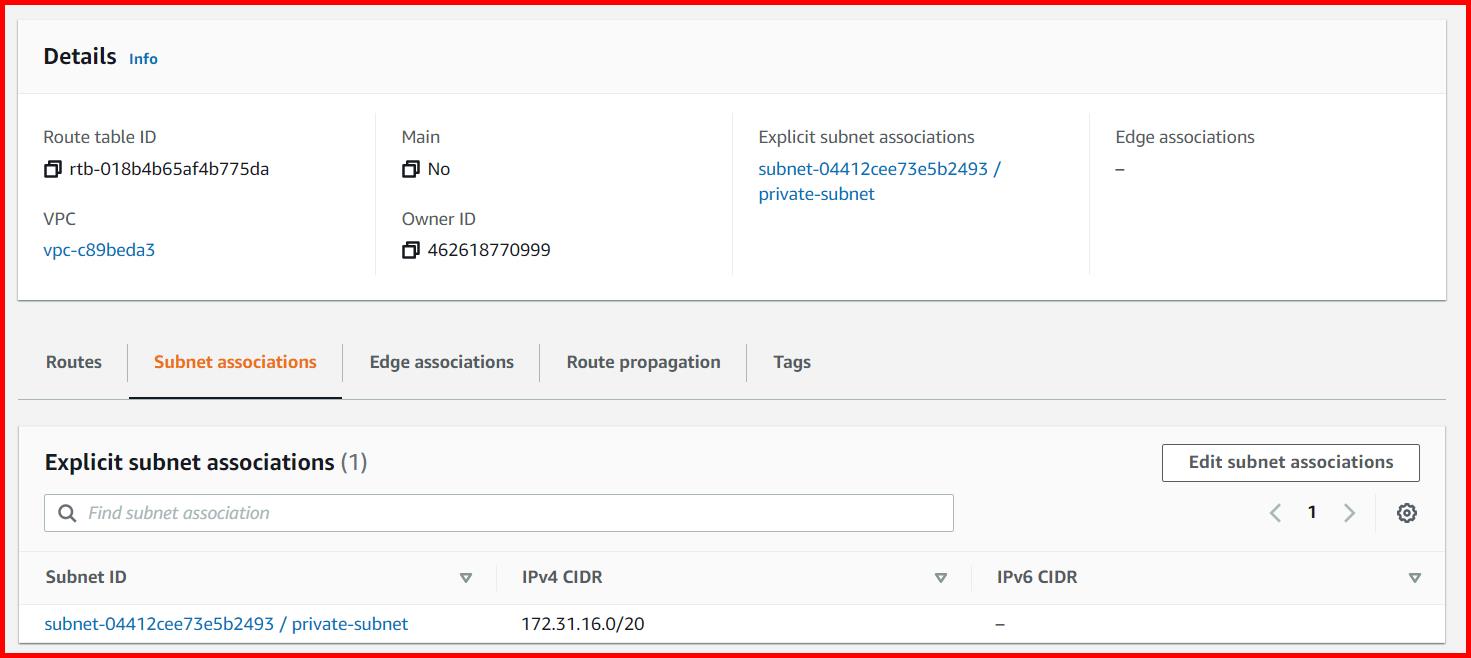Sort by IPv4 CIDR column arrow
This screenshot has height=658, width=1471.
point(940,578)
